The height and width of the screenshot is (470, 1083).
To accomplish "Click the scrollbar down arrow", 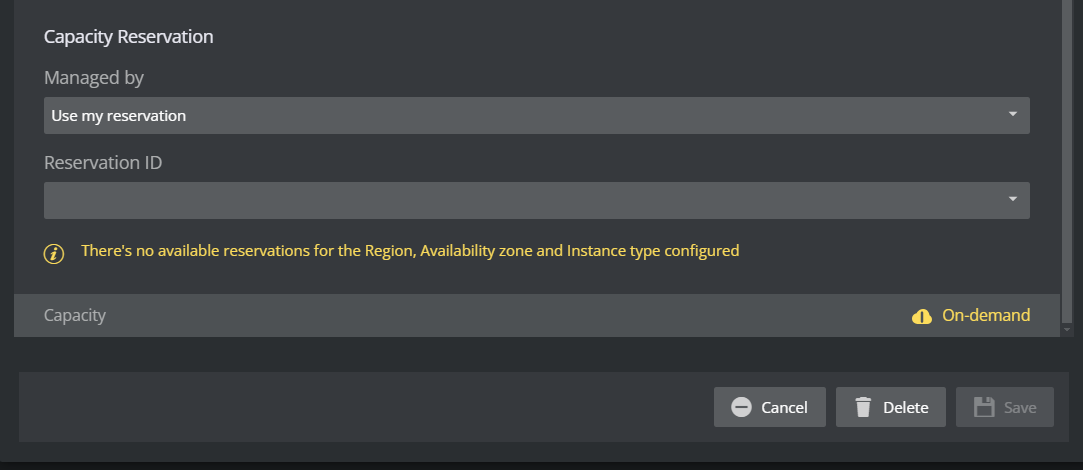I will click(1067, 329).
